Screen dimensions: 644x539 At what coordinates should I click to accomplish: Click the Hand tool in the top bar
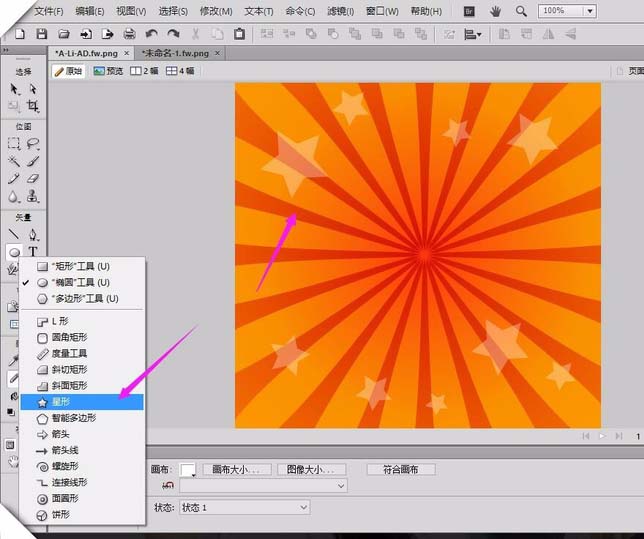coord(496,11)
